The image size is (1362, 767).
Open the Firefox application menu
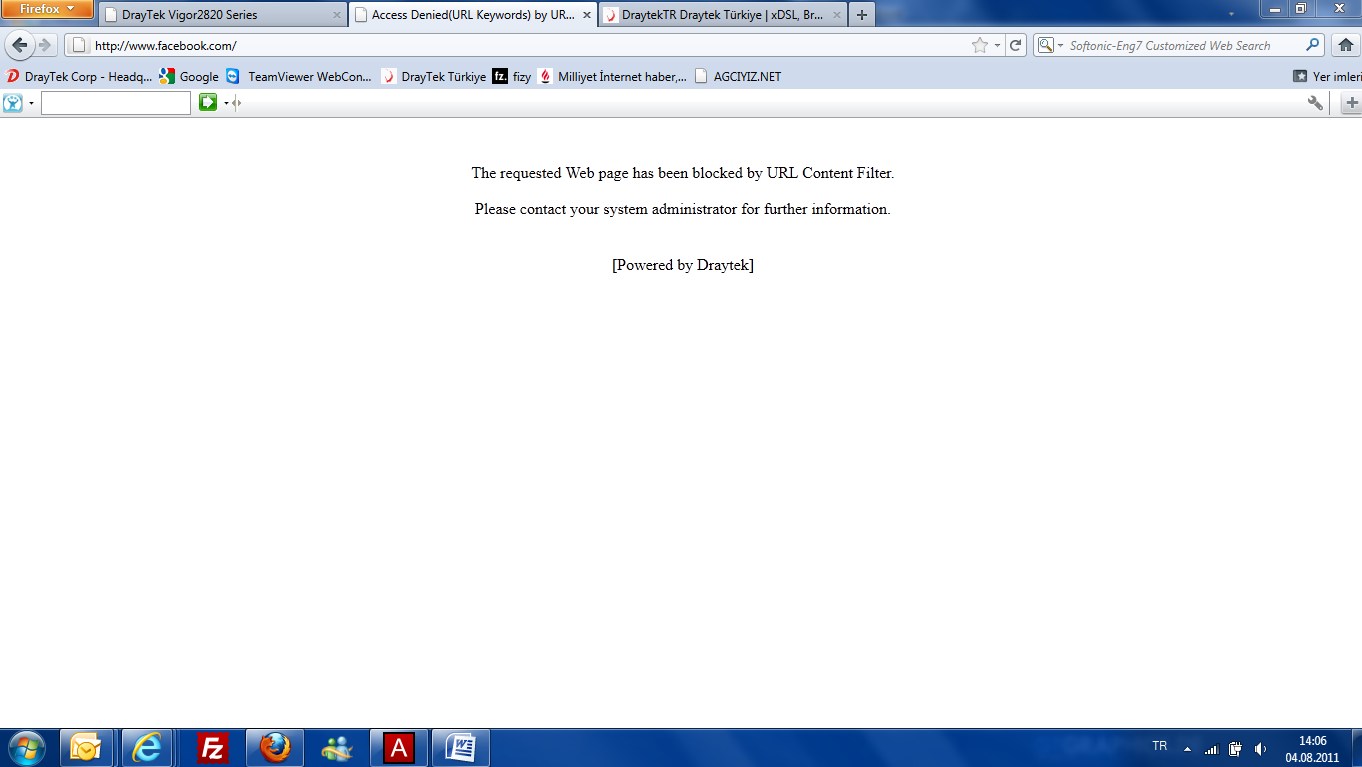[x=47, y=9]
